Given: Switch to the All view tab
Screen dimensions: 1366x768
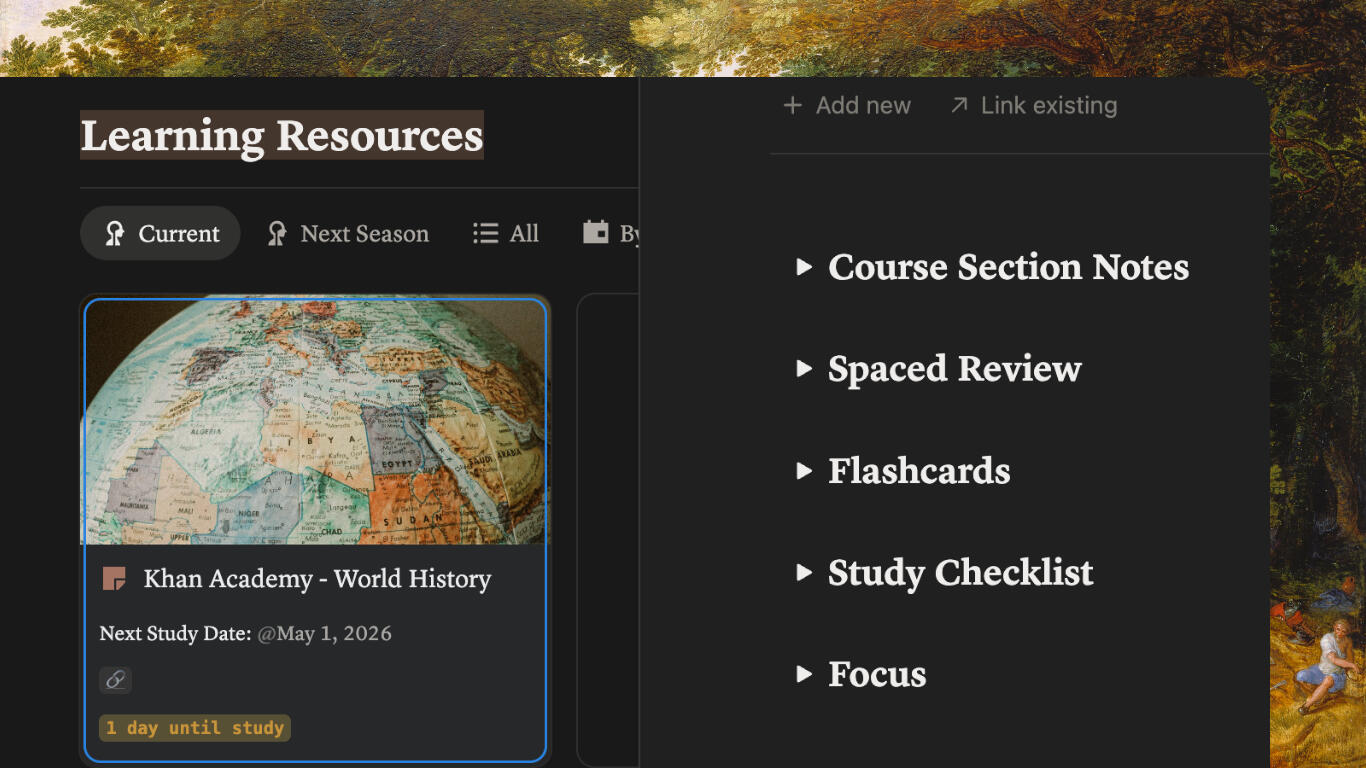Looking at the screenshot, I should tap(506, 234).
